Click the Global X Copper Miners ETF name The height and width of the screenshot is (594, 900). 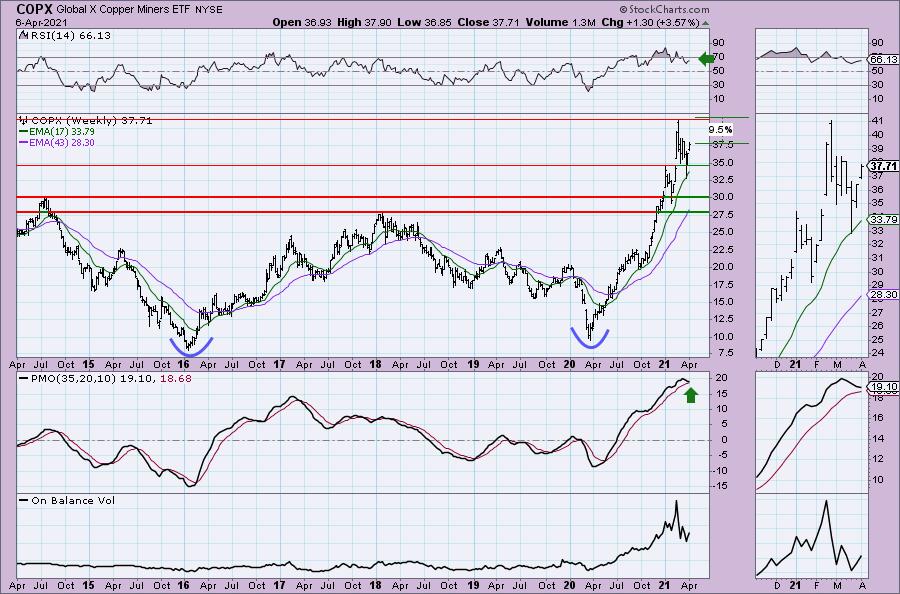click(x=125, y=10)
